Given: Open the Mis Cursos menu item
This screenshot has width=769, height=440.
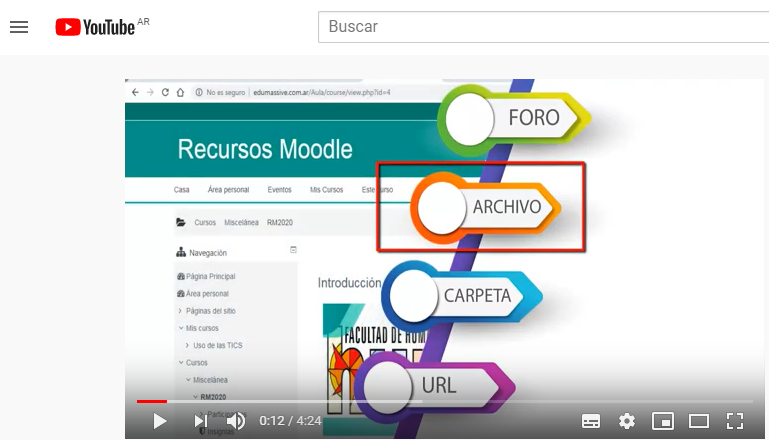Looking at the screenshot, I should coord(327,189).
